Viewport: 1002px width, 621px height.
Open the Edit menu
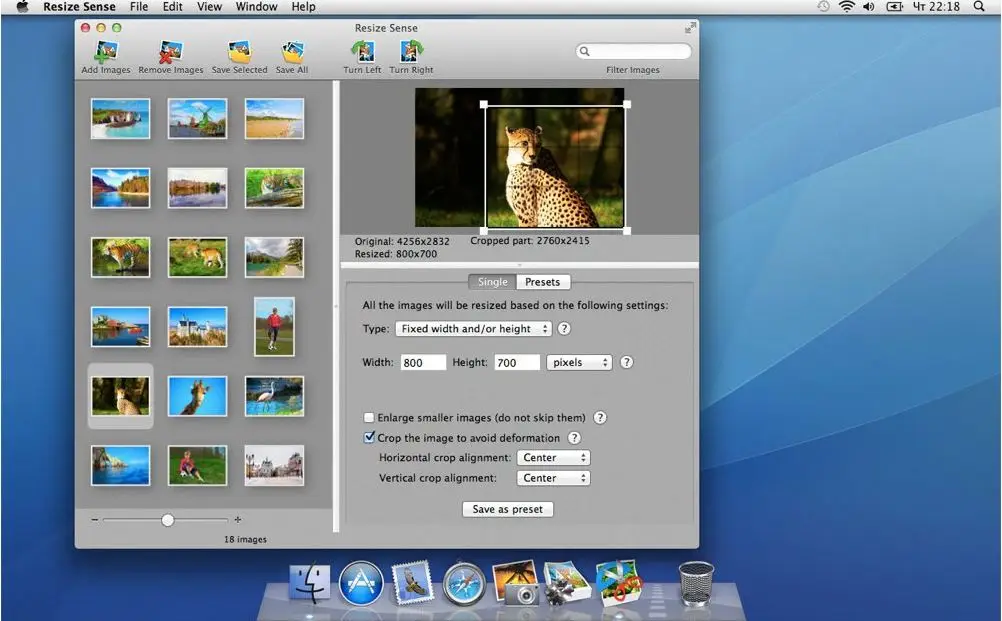point(173,6)
